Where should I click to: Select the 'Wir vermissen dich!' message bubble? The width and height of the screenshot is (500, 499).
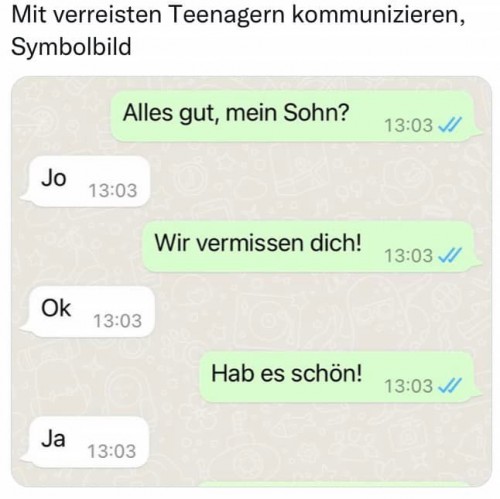tap(312, 246)
